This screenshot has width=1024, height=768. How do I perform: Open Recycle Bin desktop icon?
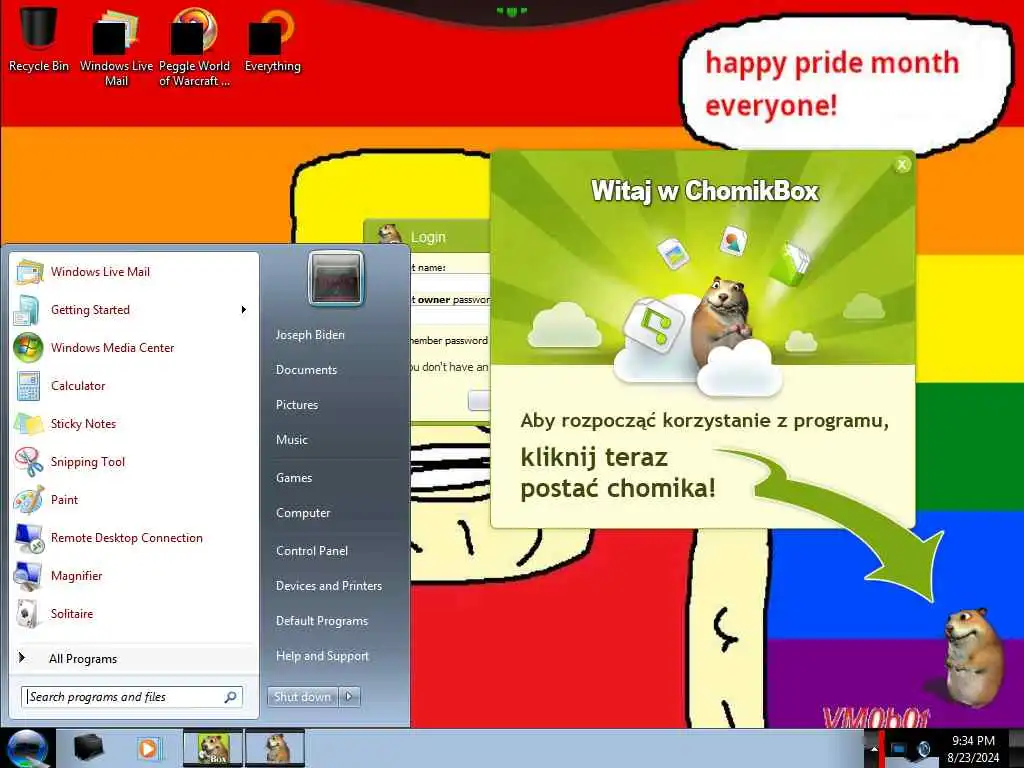[39, 39]
